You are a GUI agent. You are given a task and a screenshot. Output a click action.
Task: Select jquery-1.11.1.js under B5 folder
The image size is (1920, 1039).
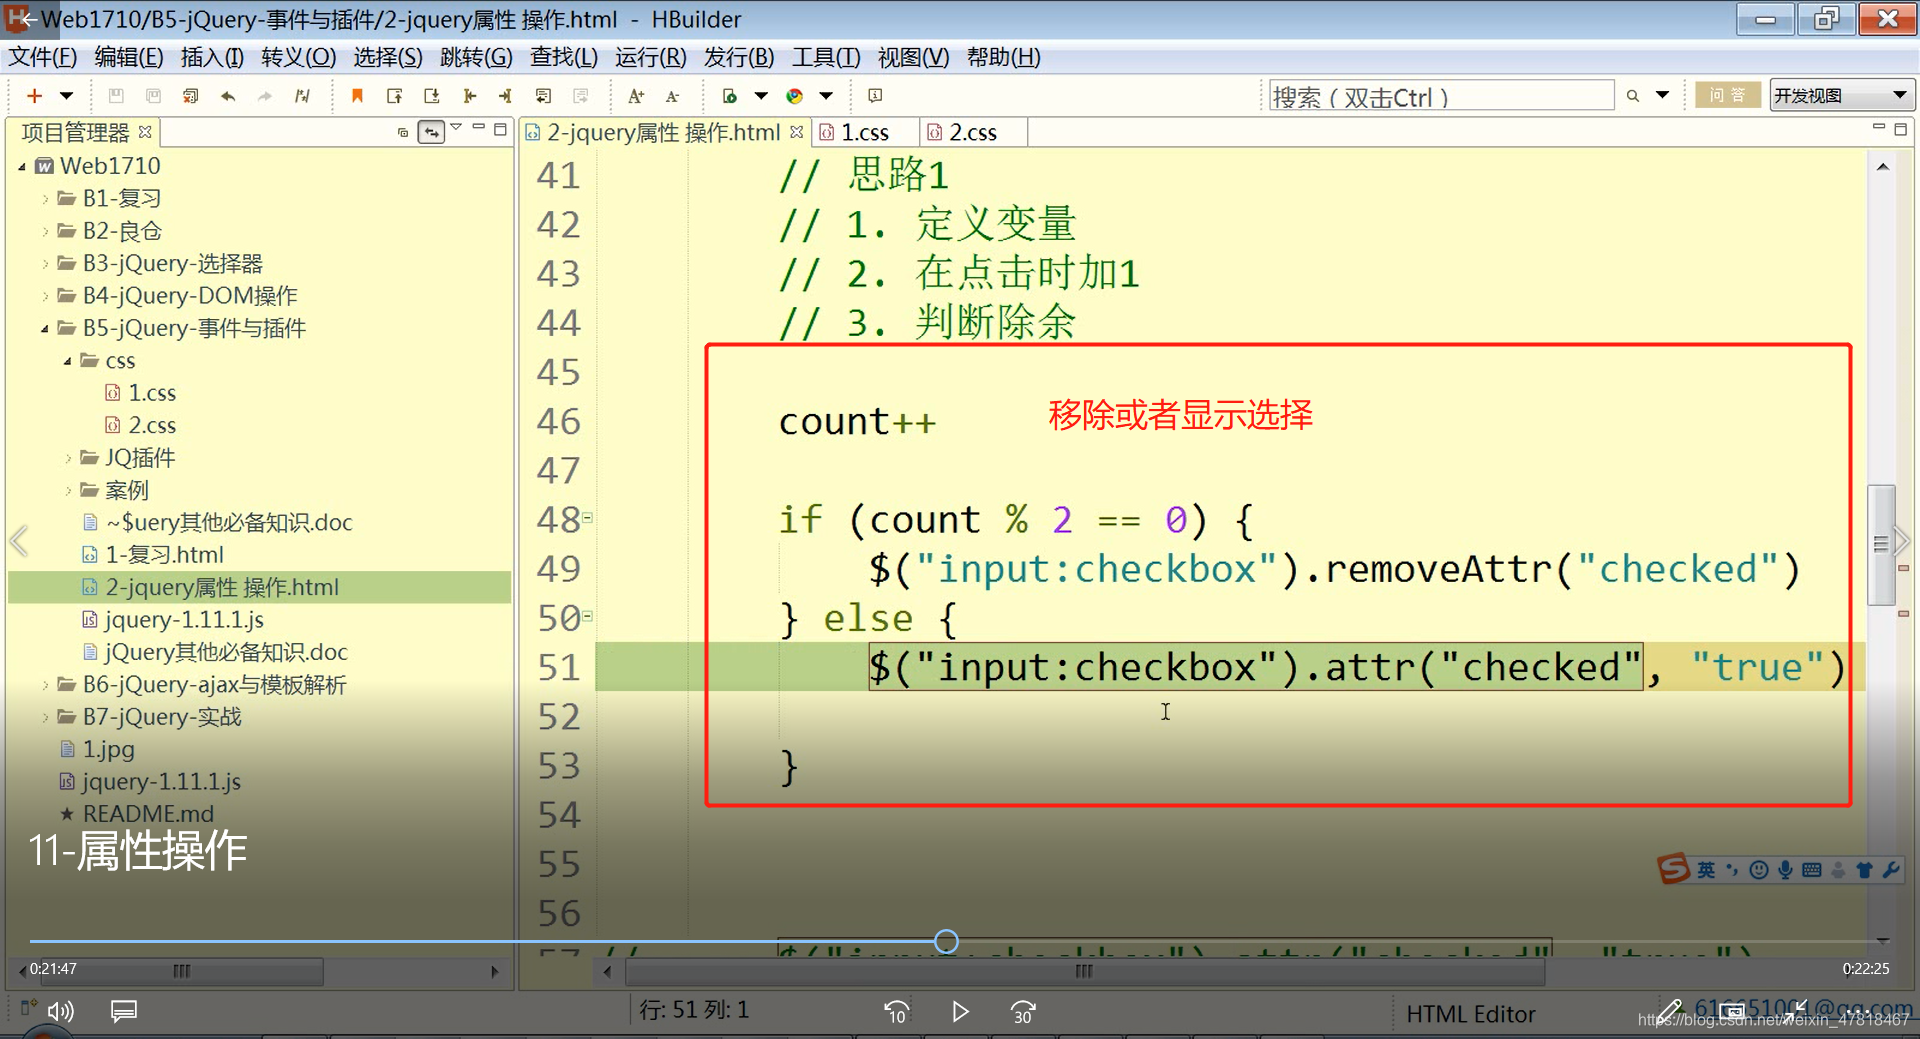pos(173,620)
